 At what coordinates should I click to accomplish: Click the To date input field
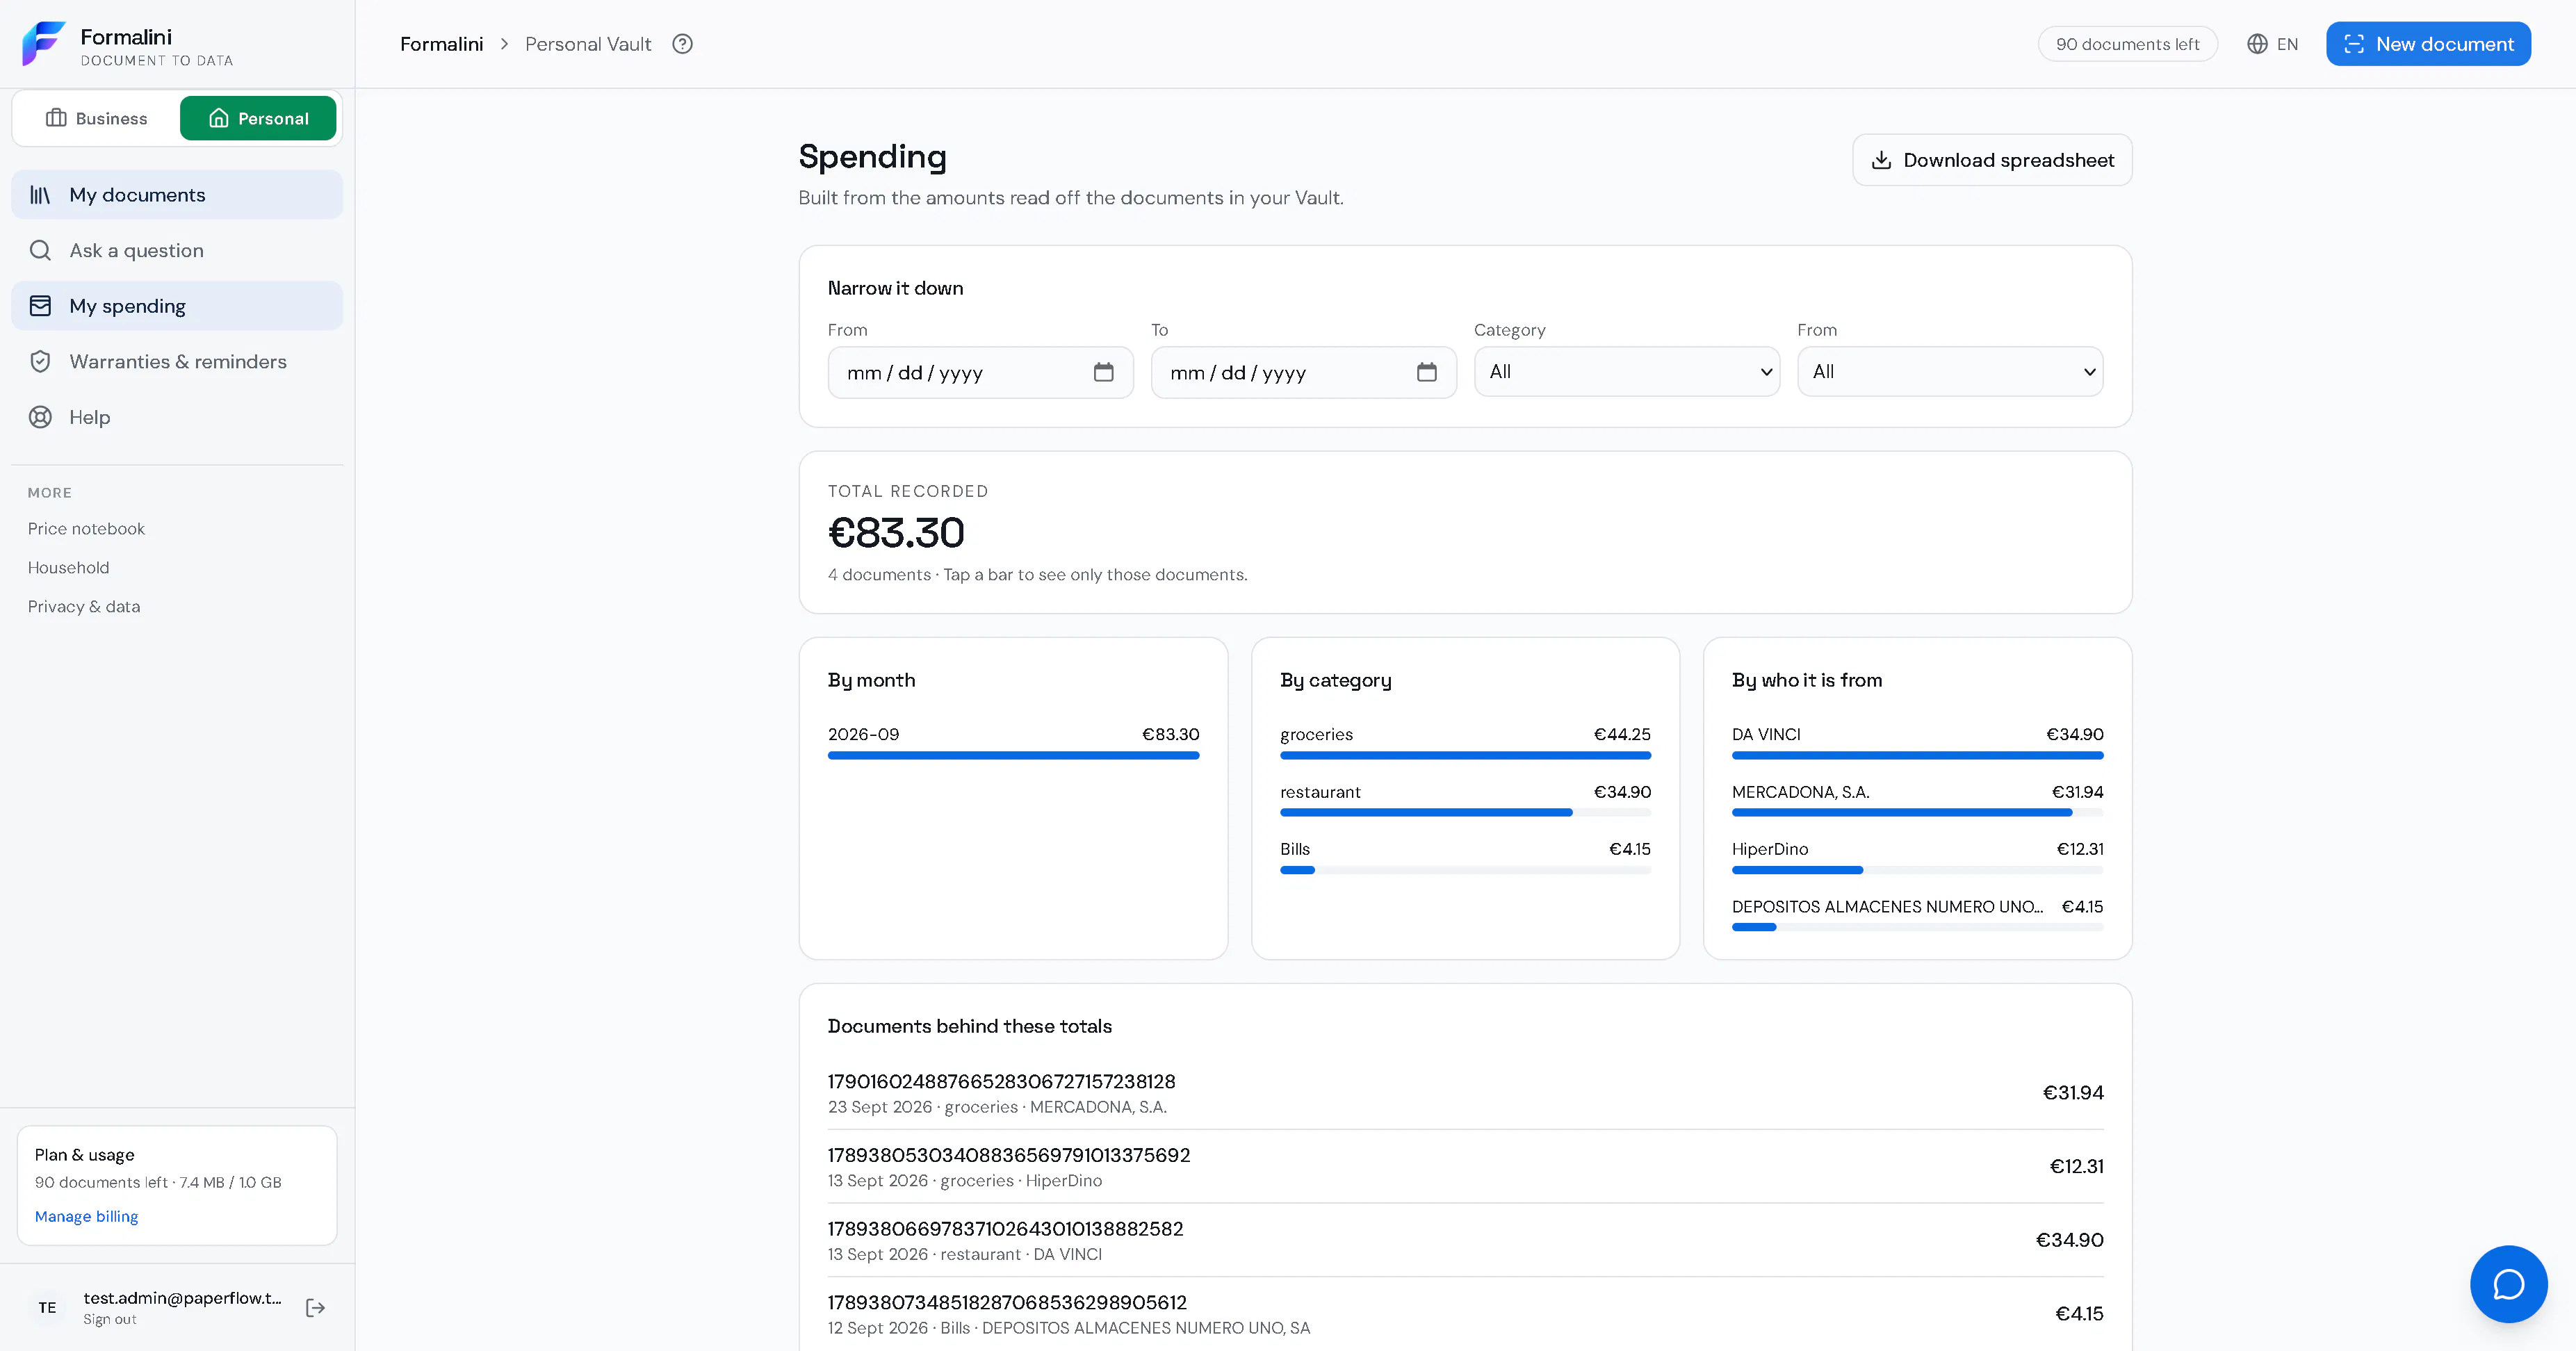pyautogui.click(x=1303, y=372)
